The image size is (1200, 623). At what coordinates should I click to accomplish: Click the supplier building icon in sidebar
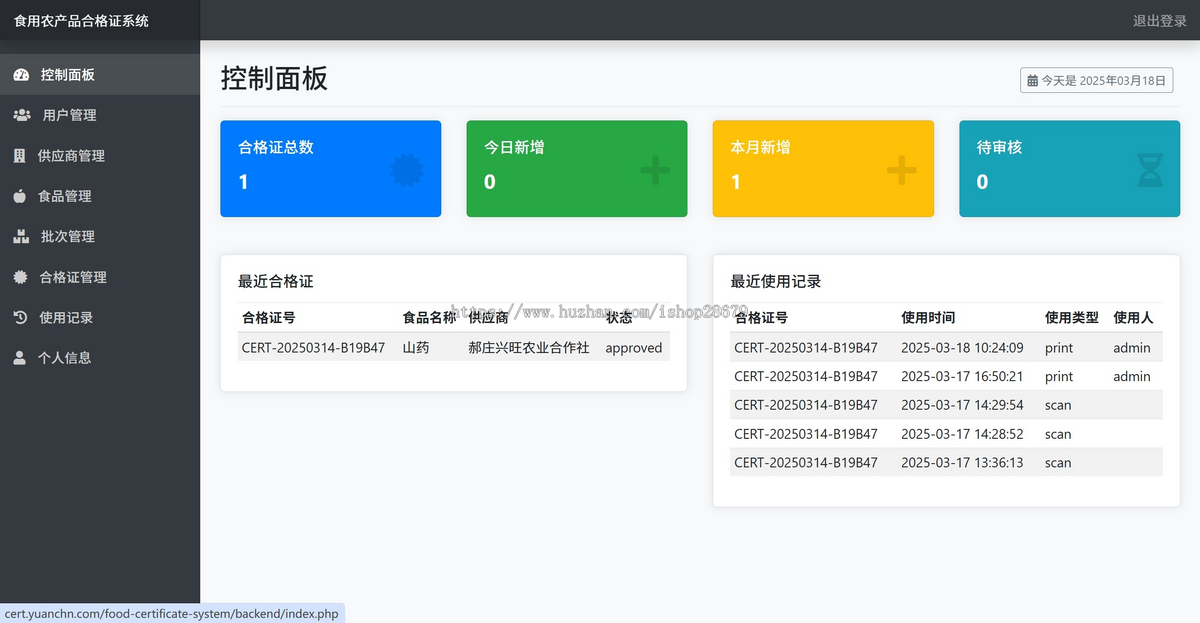click(19, 156)
